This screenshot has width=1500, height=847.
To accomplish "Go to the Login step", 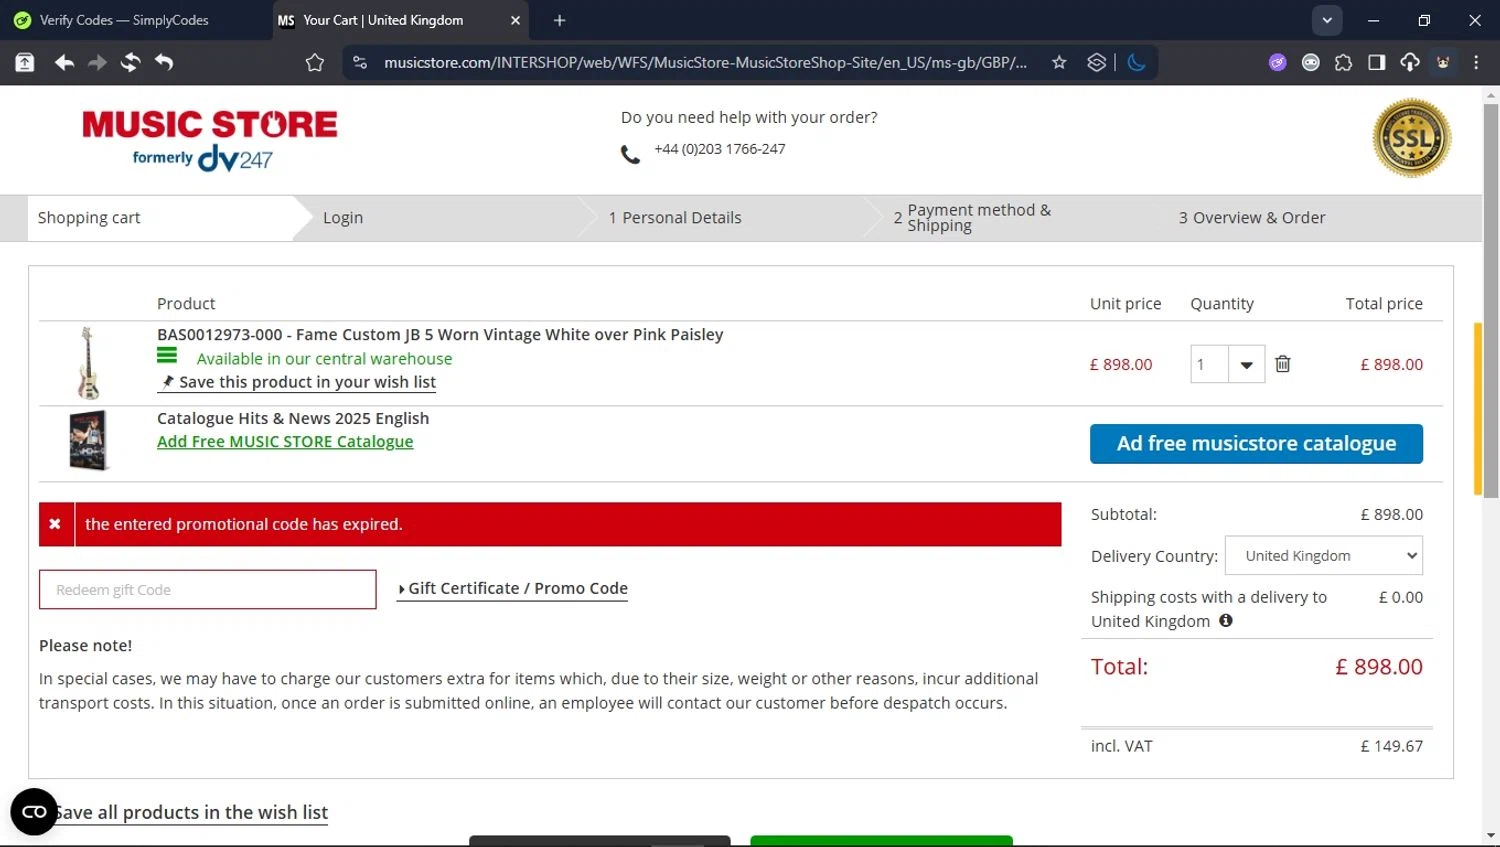I will [x=343, y=218].
